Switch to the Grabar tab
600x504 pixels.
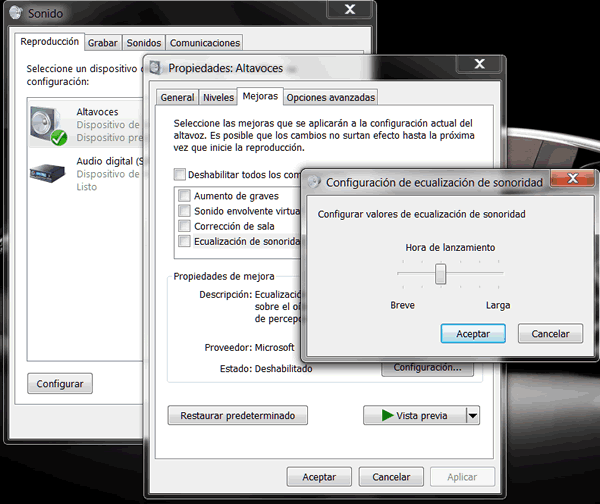point(103,43)
